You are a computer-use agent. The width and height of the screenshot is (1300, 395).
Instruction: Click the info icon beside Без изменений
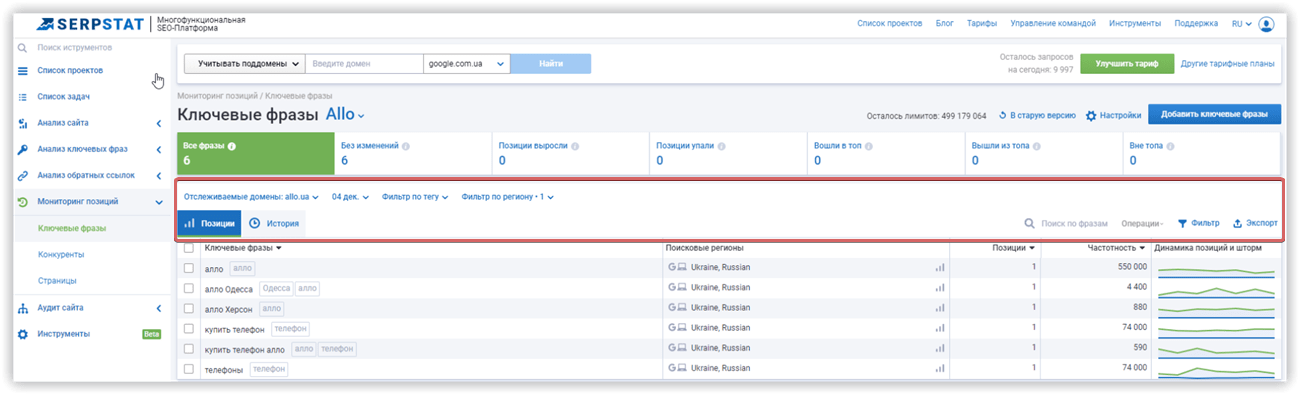[x=406, y=146]
